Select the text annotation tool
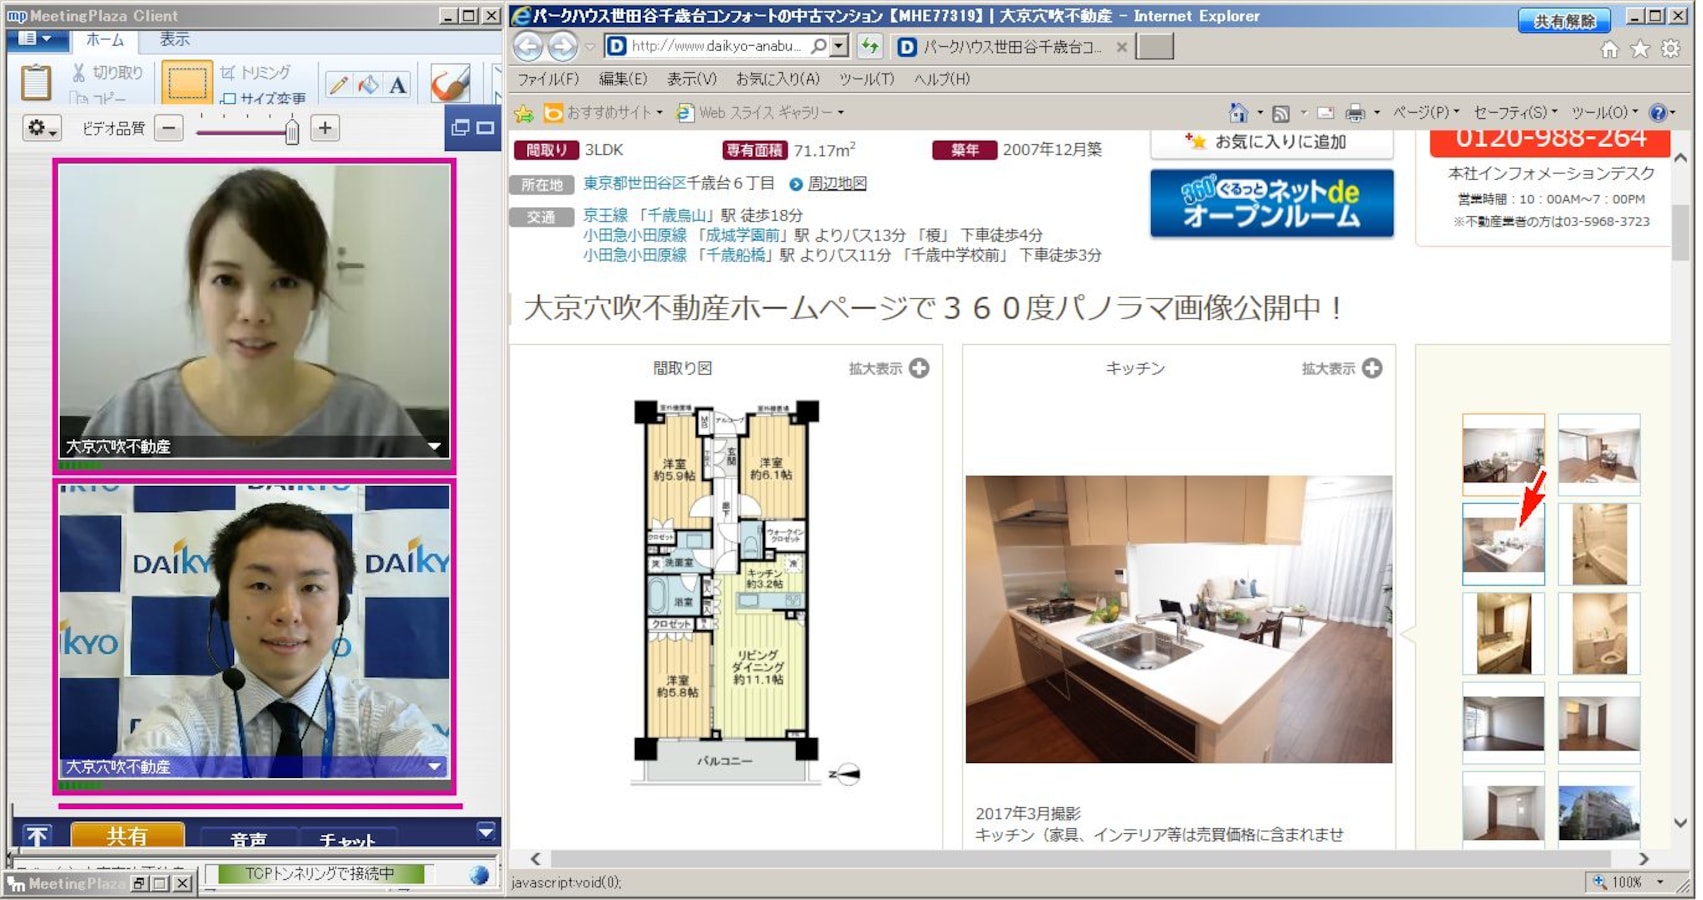 pyautogui.click(x=398, y=84)
